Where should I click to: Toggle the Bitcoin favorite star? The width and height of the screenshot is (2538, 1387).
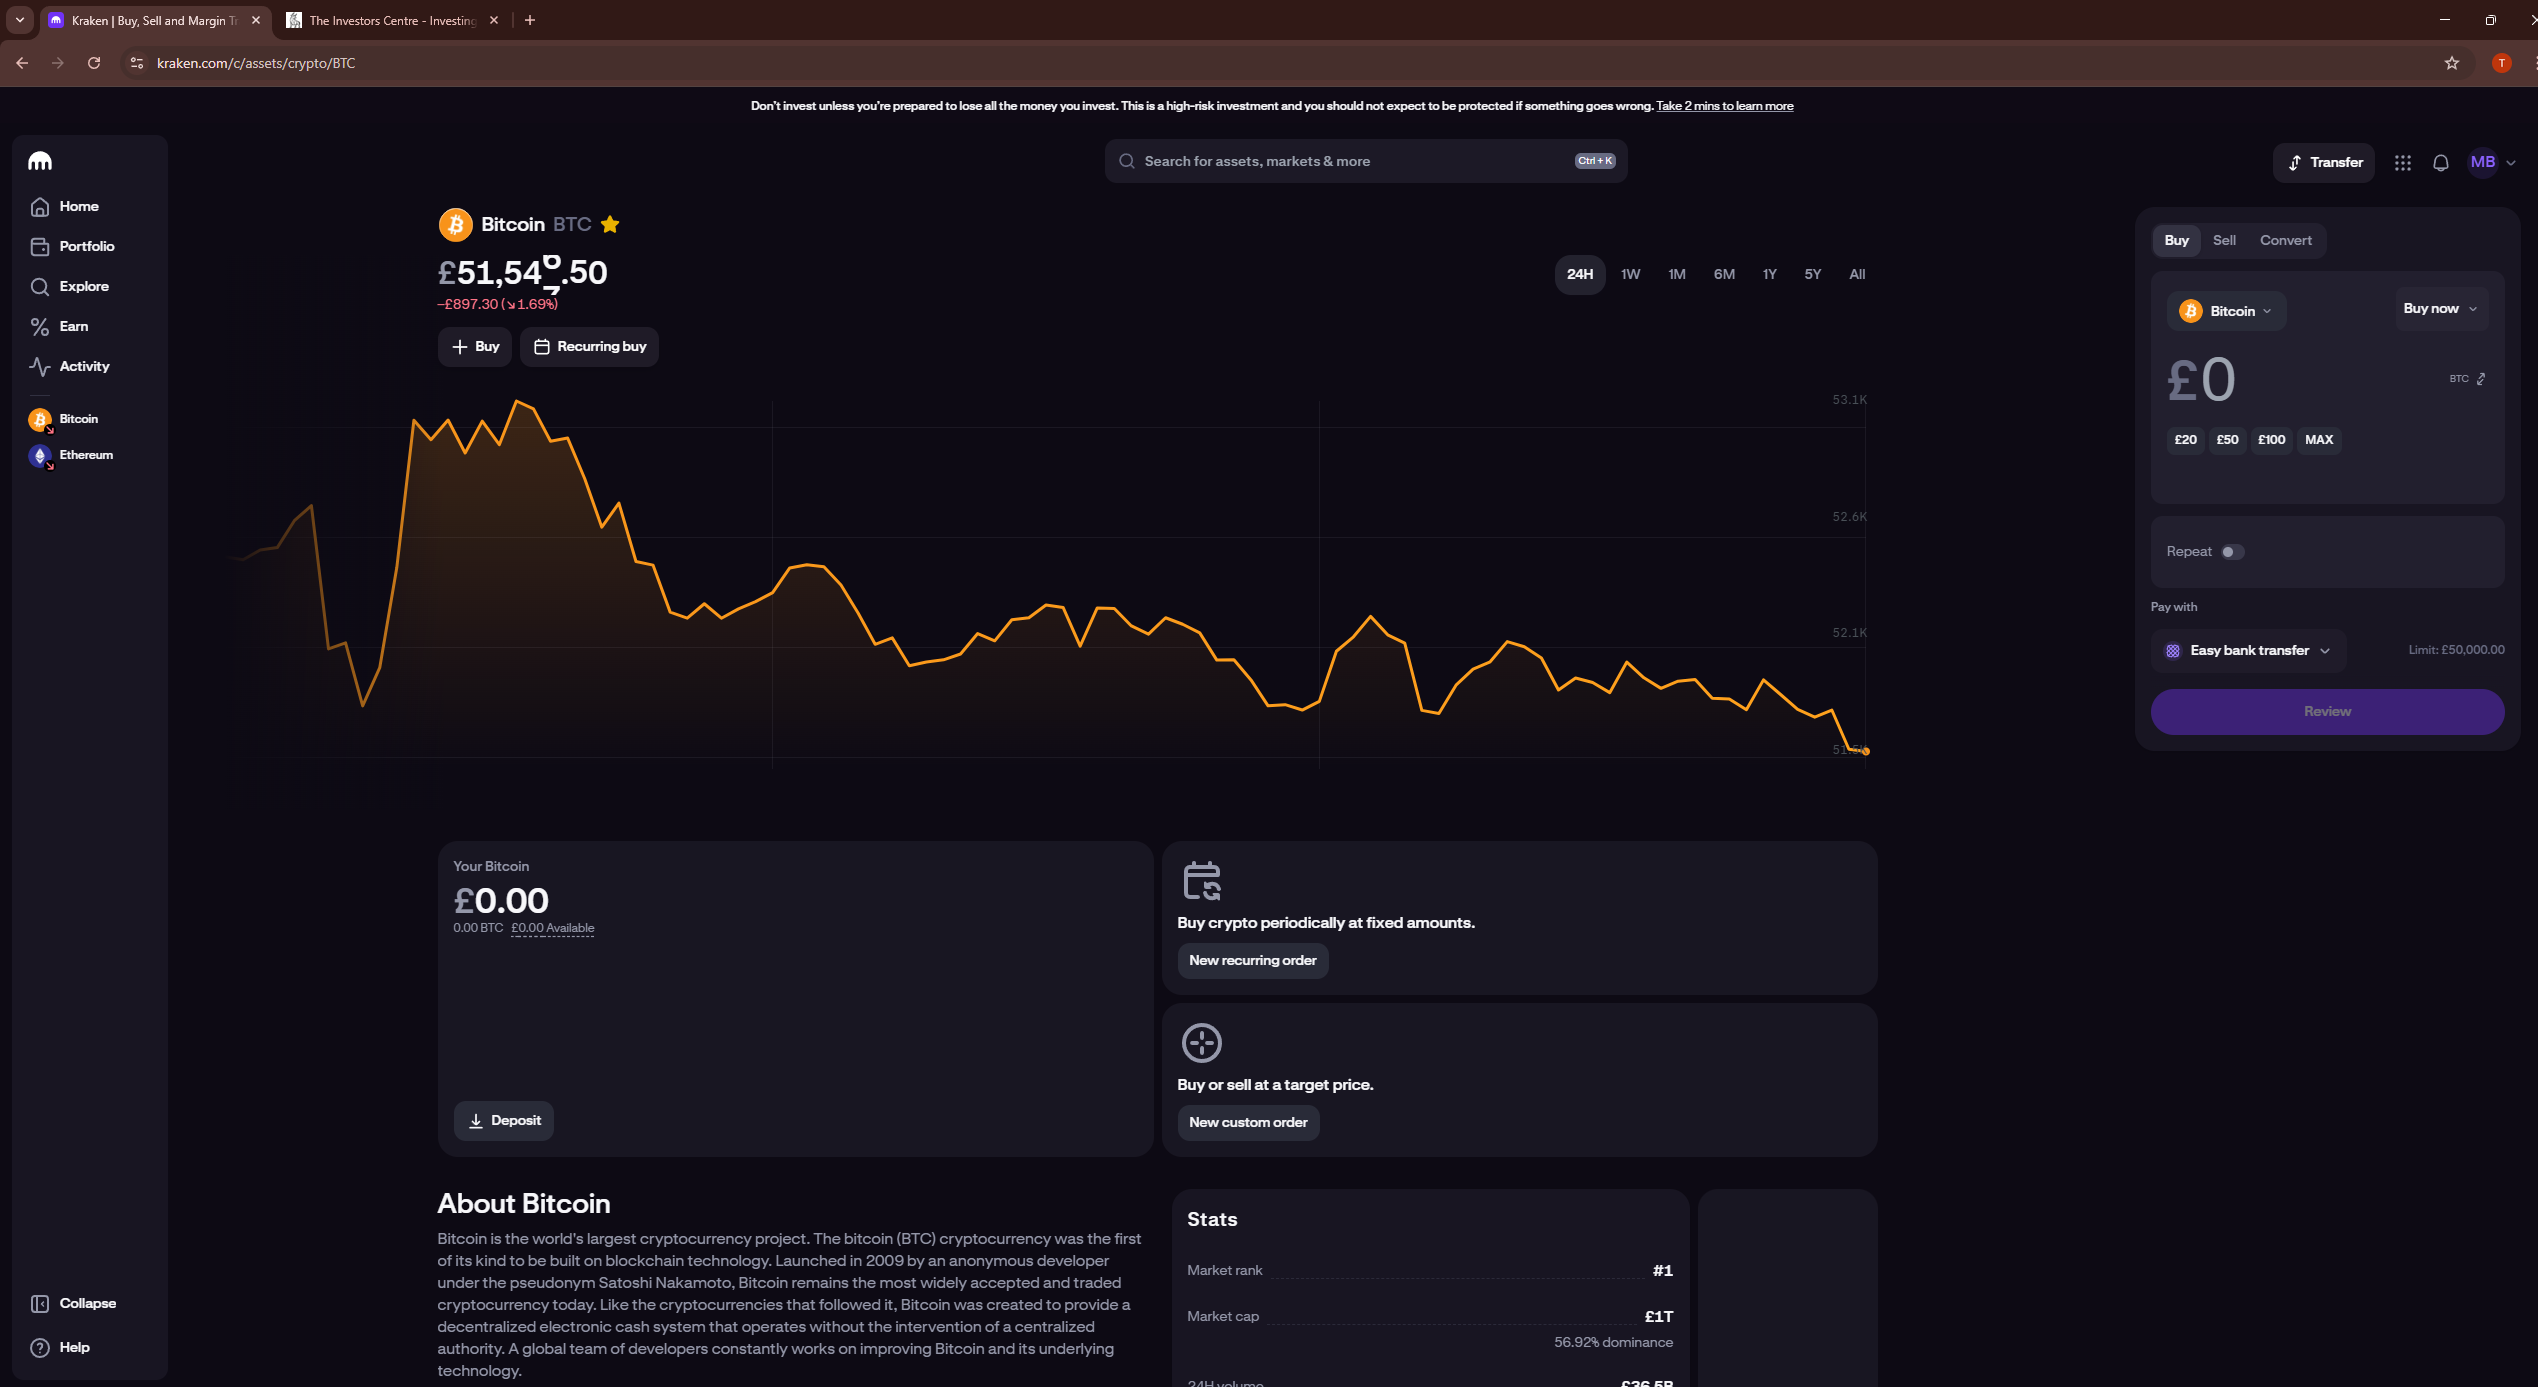[610, 224]
